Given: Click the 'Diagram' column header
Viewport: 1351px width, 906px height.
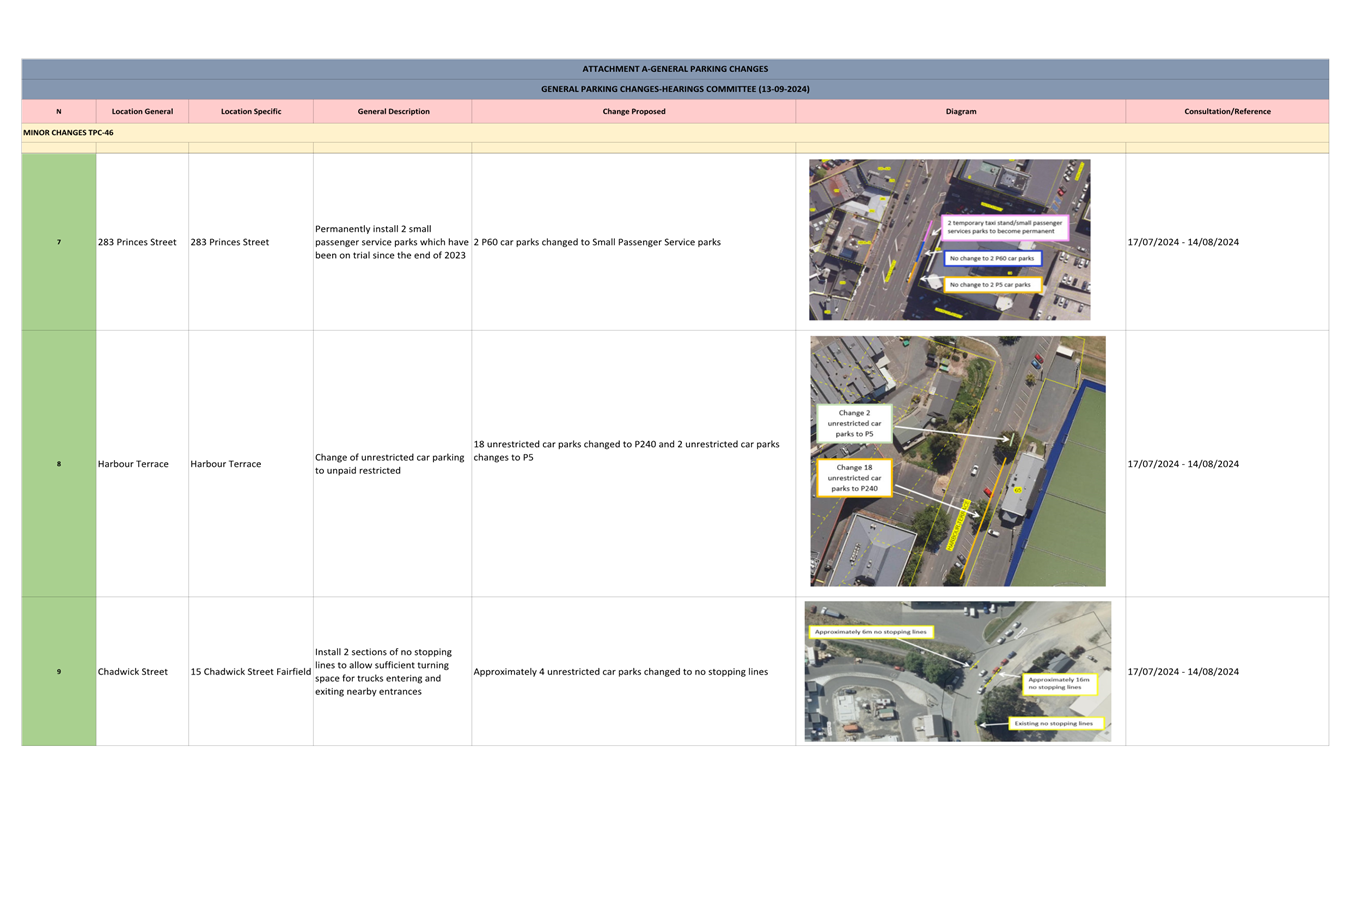Looking at the screenshot, I should tap(961, 111).
